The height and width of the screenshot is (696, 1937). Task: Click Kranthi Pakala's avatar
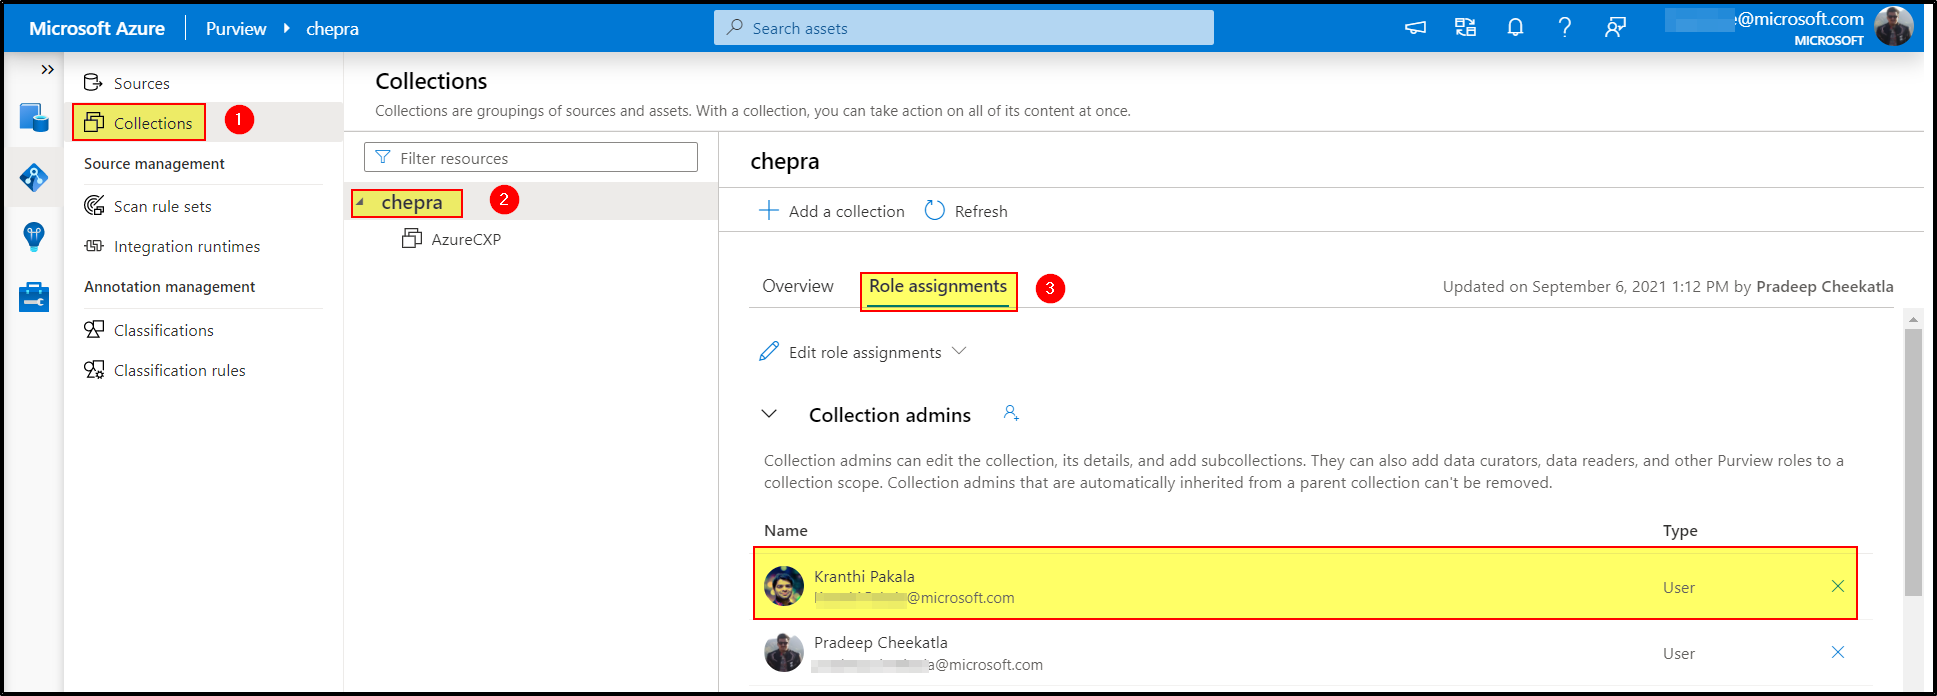click(784, 586)
